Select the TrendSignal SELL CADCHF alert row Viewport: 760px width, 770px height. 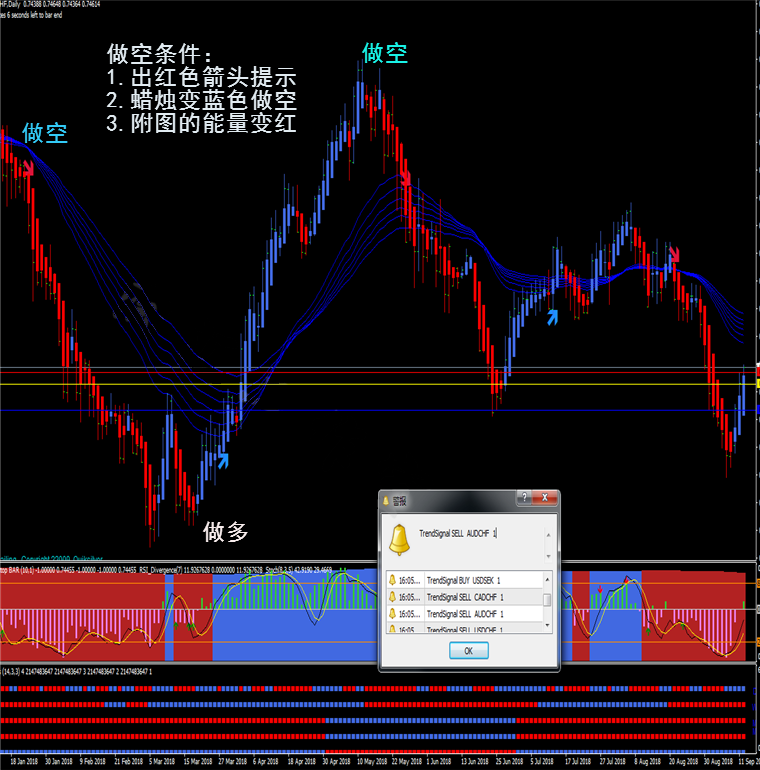click(464, 597)
